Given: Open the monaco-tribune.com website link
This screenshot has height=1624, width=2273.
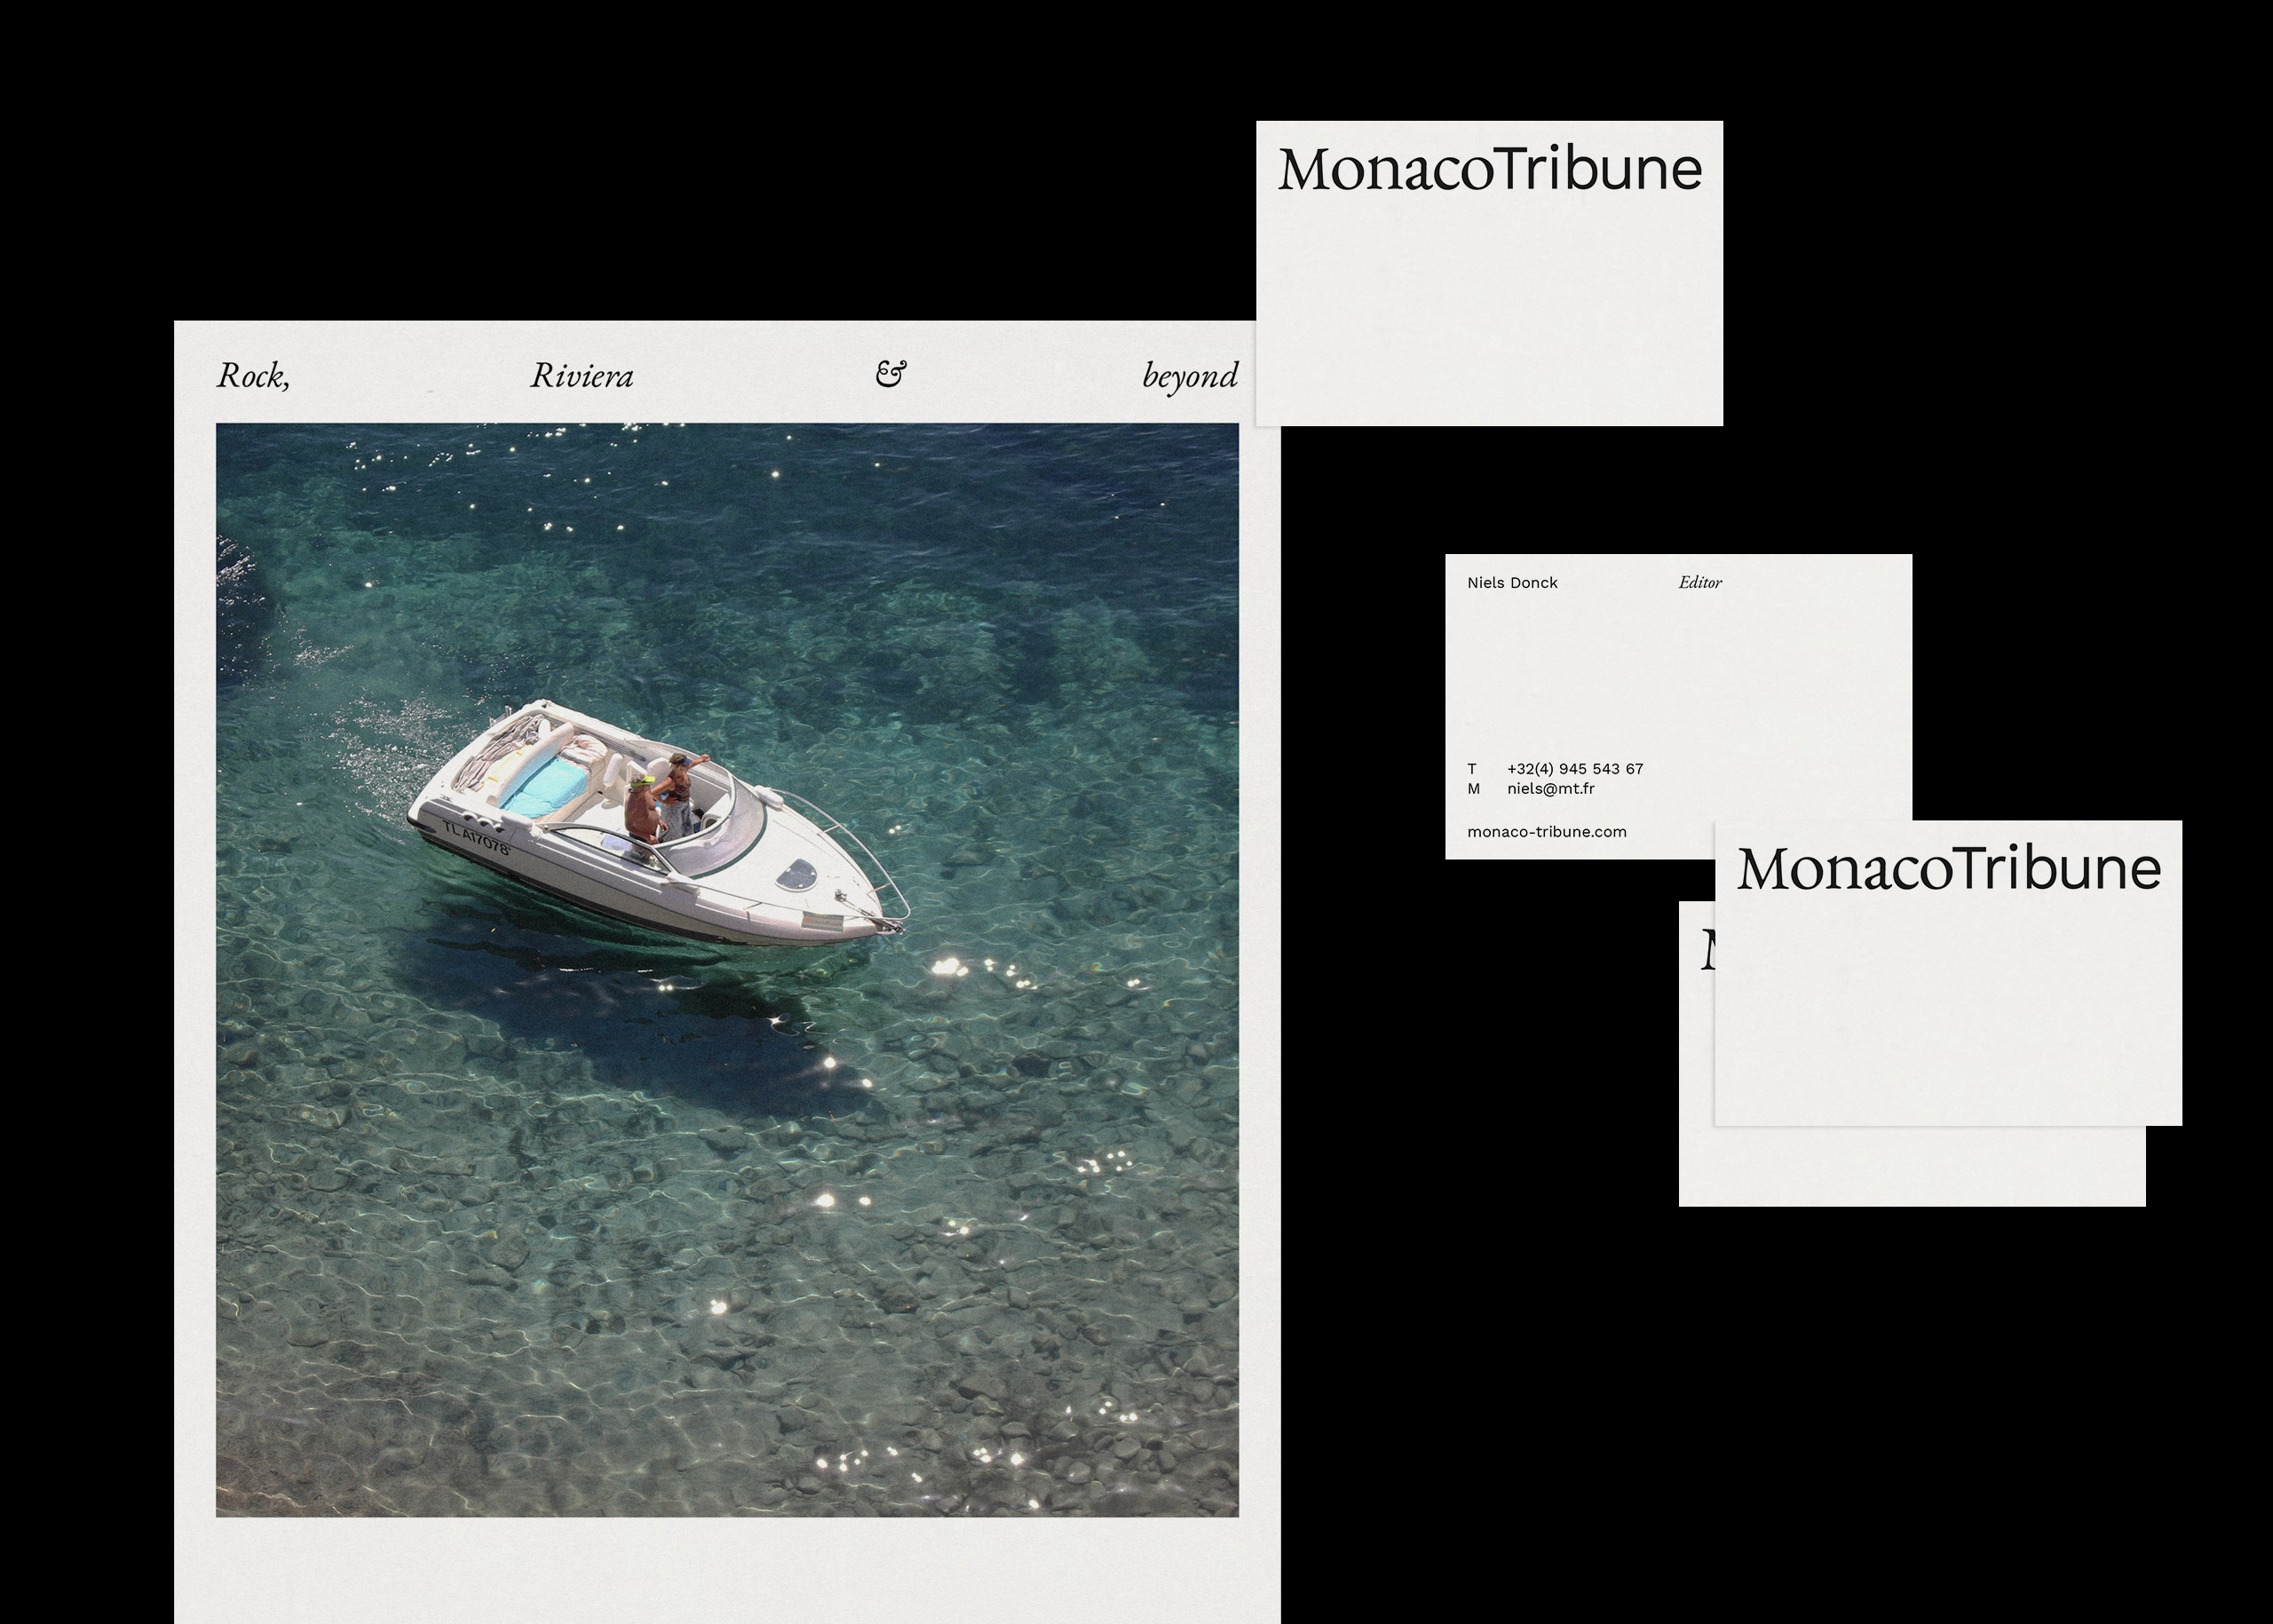Looking at the screenshot, I should tap(1547, 832).
